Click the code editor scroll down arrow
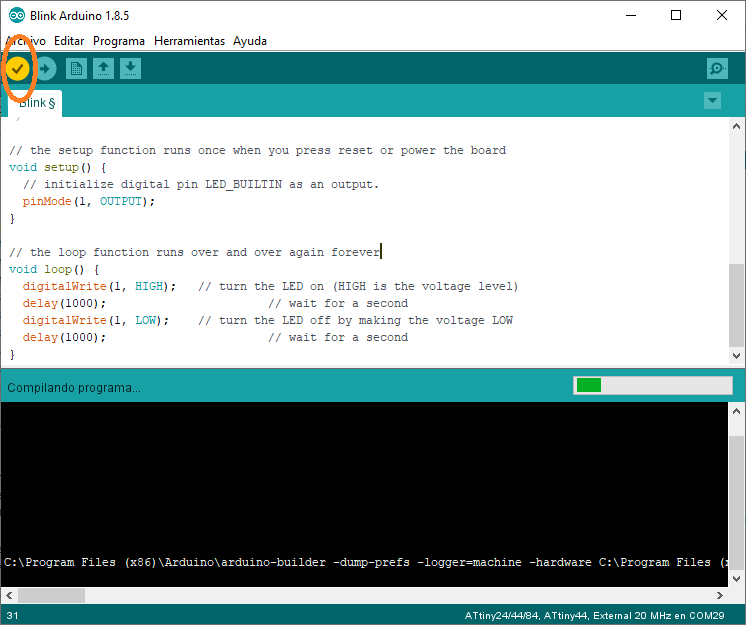The height and width of the screenshot is (625, 746). pos(736,356)
